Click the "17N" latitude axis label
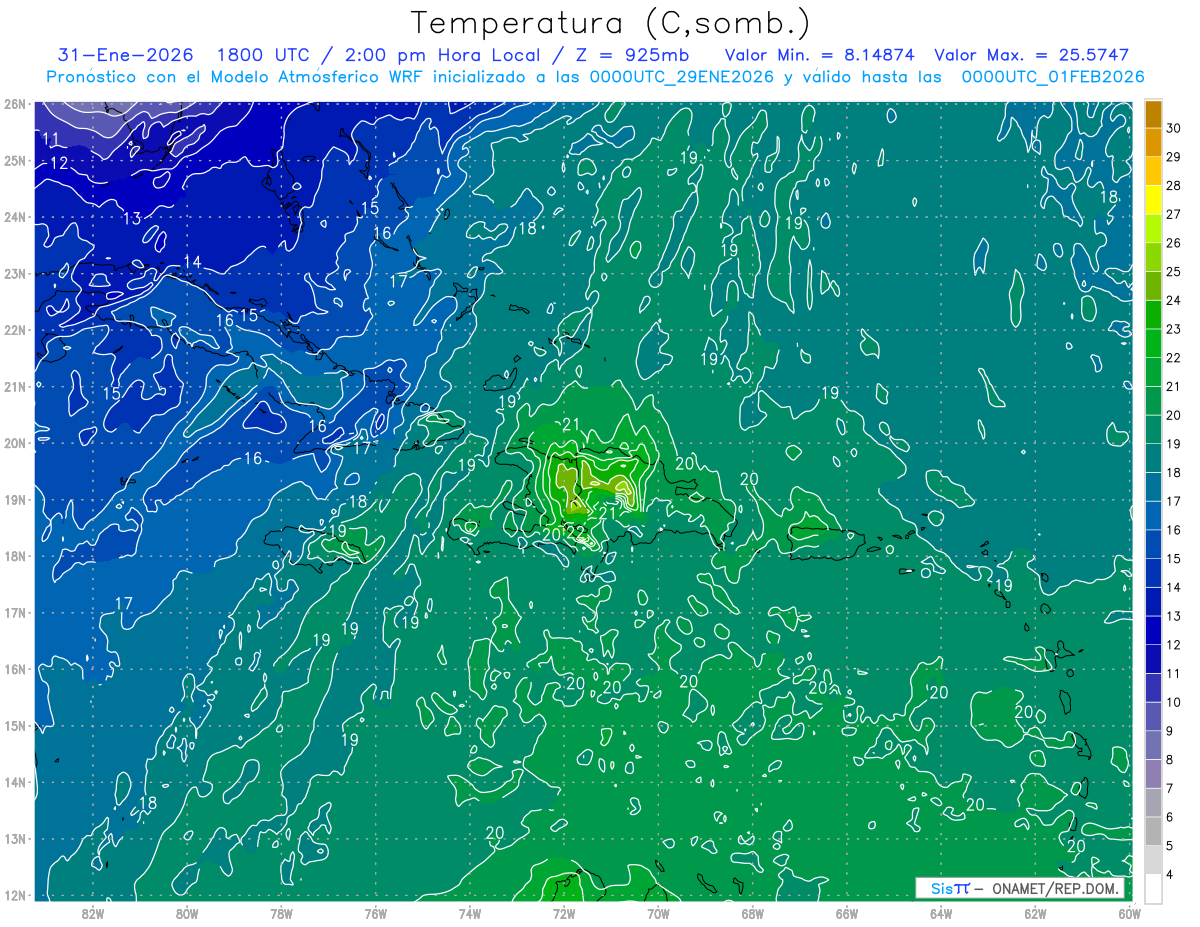Image resolution: width=1200 pixels, height=927 pixels. point(14,612)
